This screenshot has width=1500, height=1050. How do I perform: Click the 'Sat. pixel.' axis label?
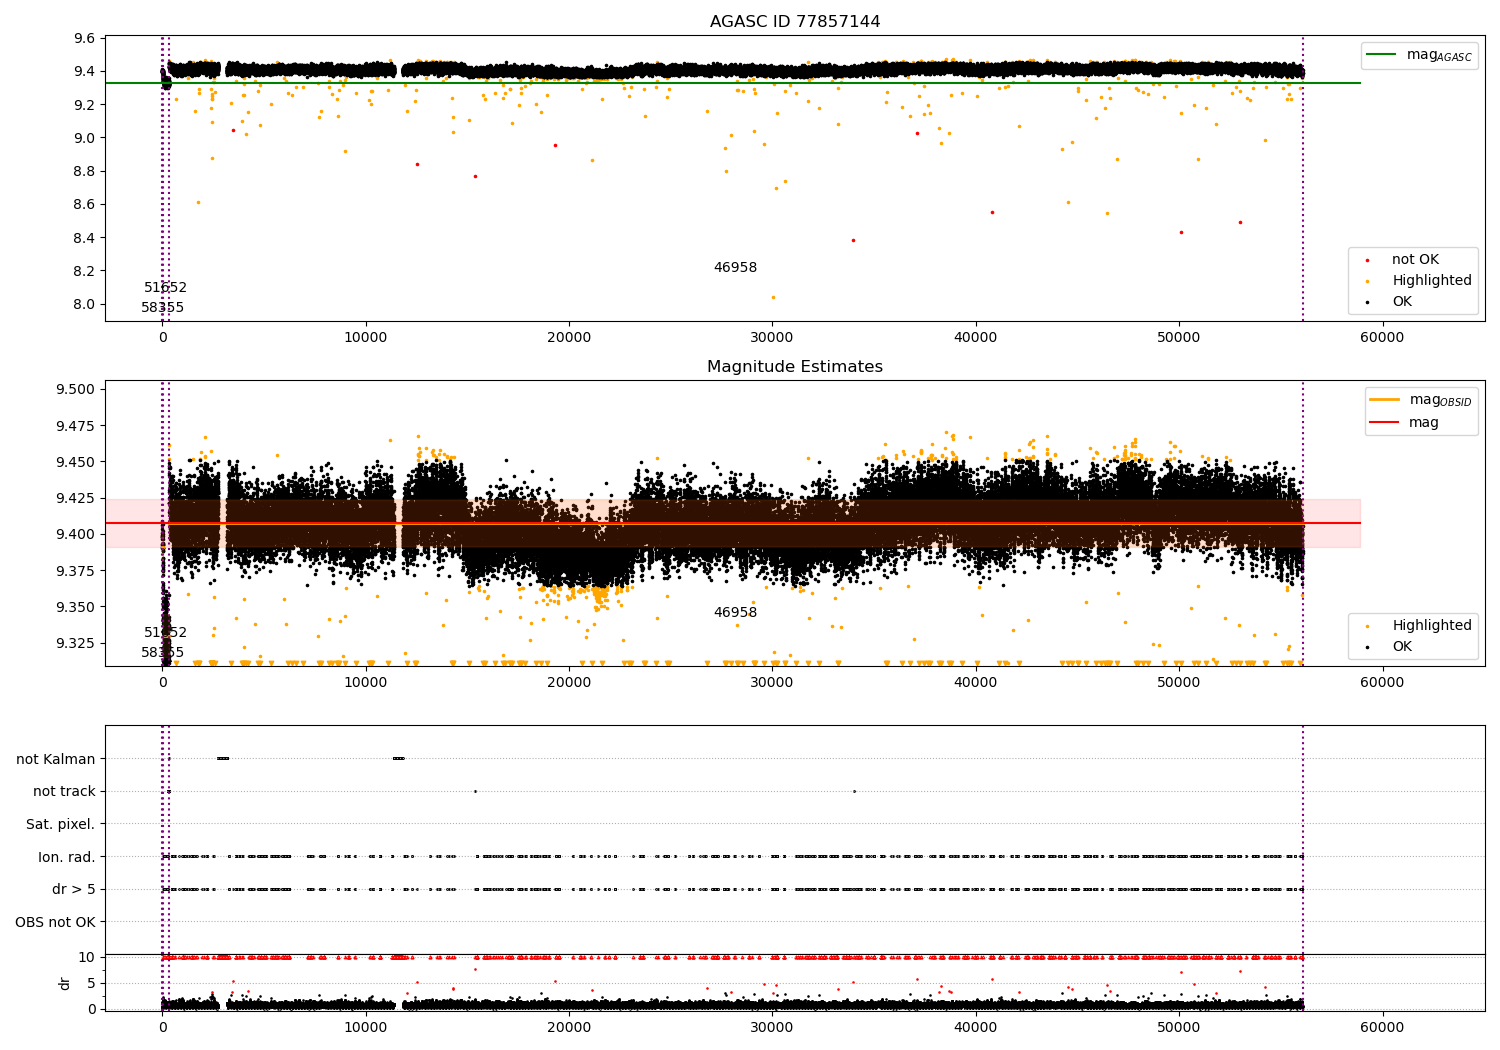tap(61, 824)
